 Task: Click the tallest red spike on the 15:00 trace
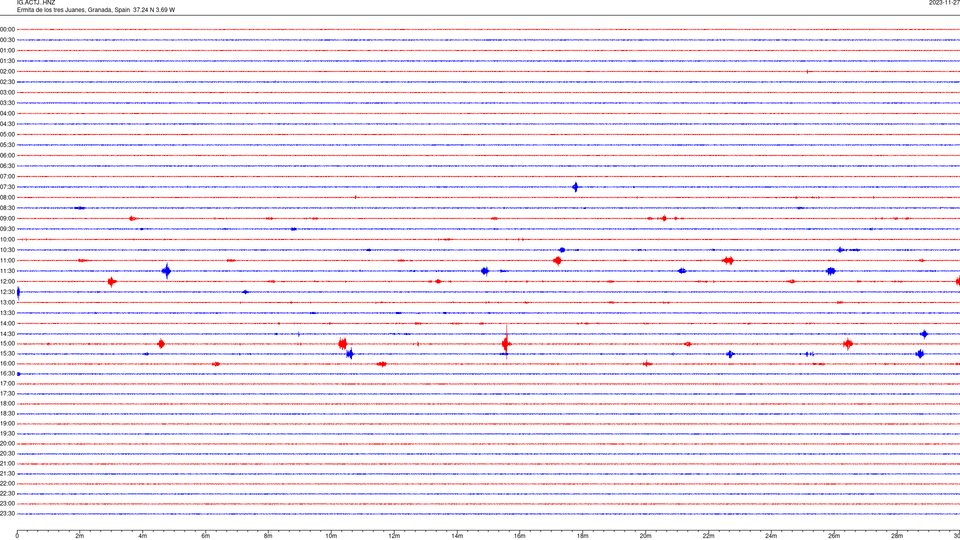(x=506, y=343)
